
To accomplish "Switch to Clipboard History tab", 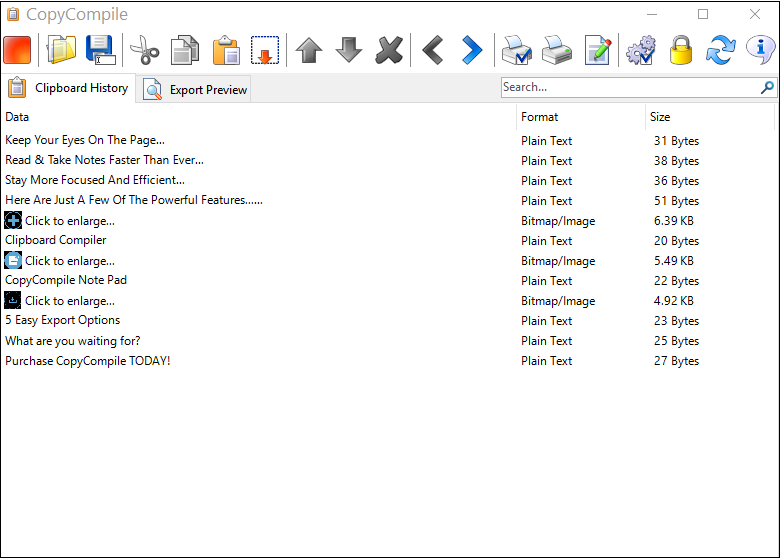I will (68, 88).
